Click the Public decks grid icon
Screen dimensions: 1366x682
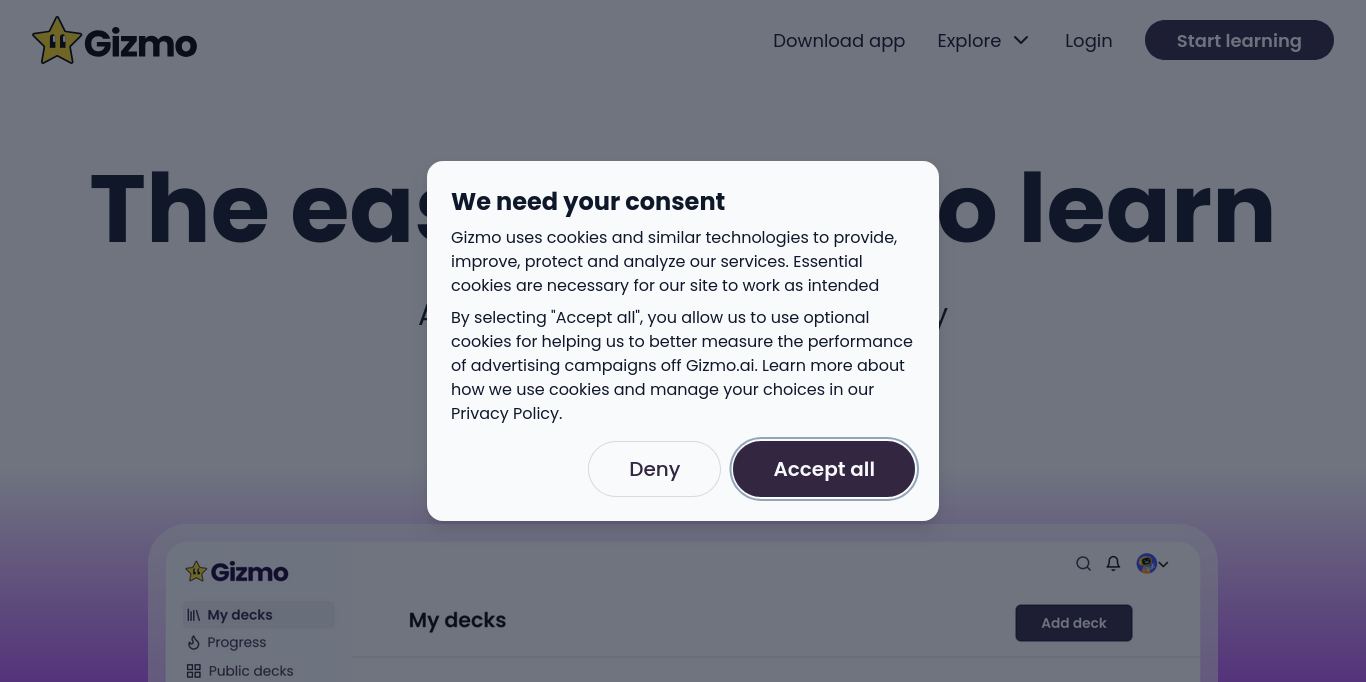(193, 670)
